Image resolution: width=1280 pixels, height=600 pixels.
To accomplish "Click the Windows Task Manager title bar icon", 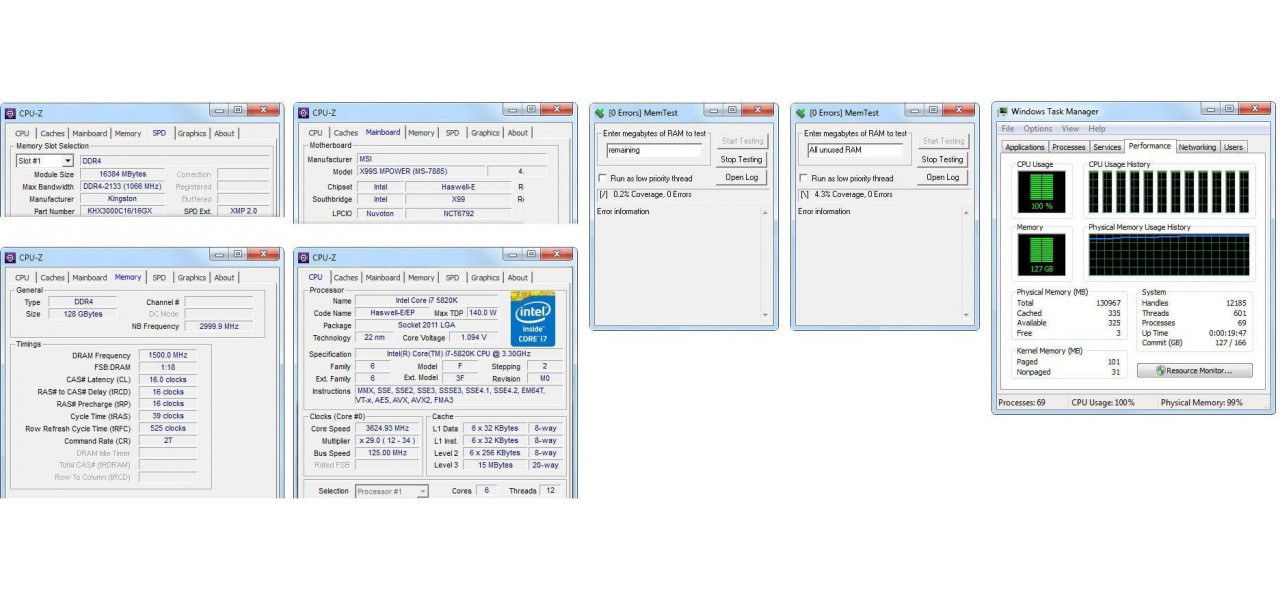I will [x=1003, y=112].
